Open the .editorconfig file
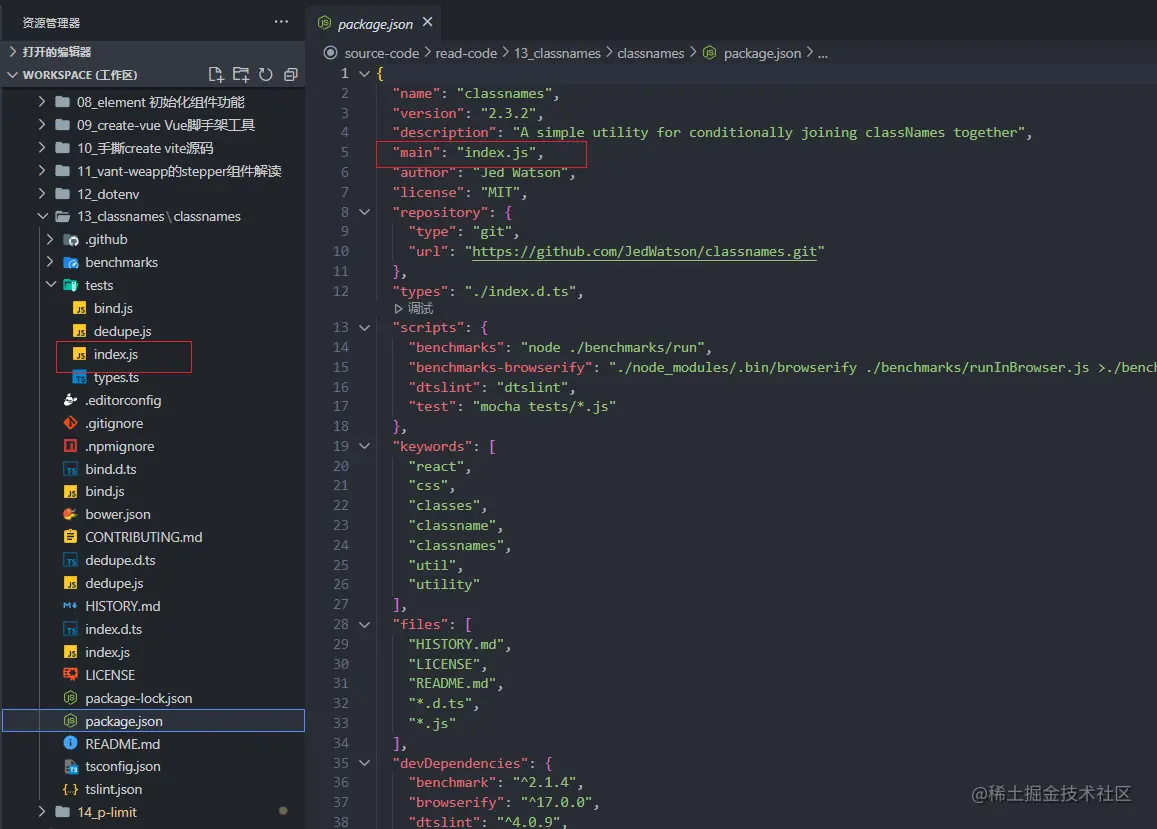 122,400
